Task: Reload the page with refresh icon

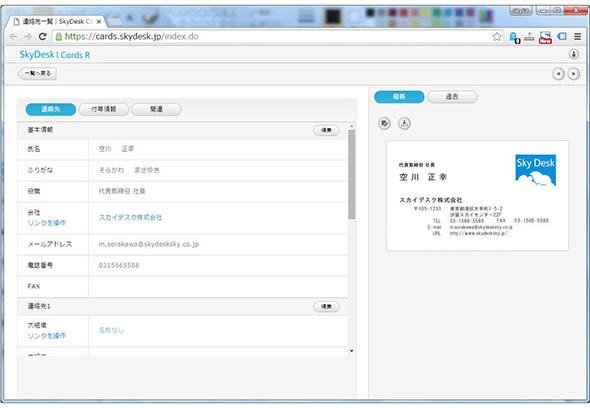Action: [43, 37]
